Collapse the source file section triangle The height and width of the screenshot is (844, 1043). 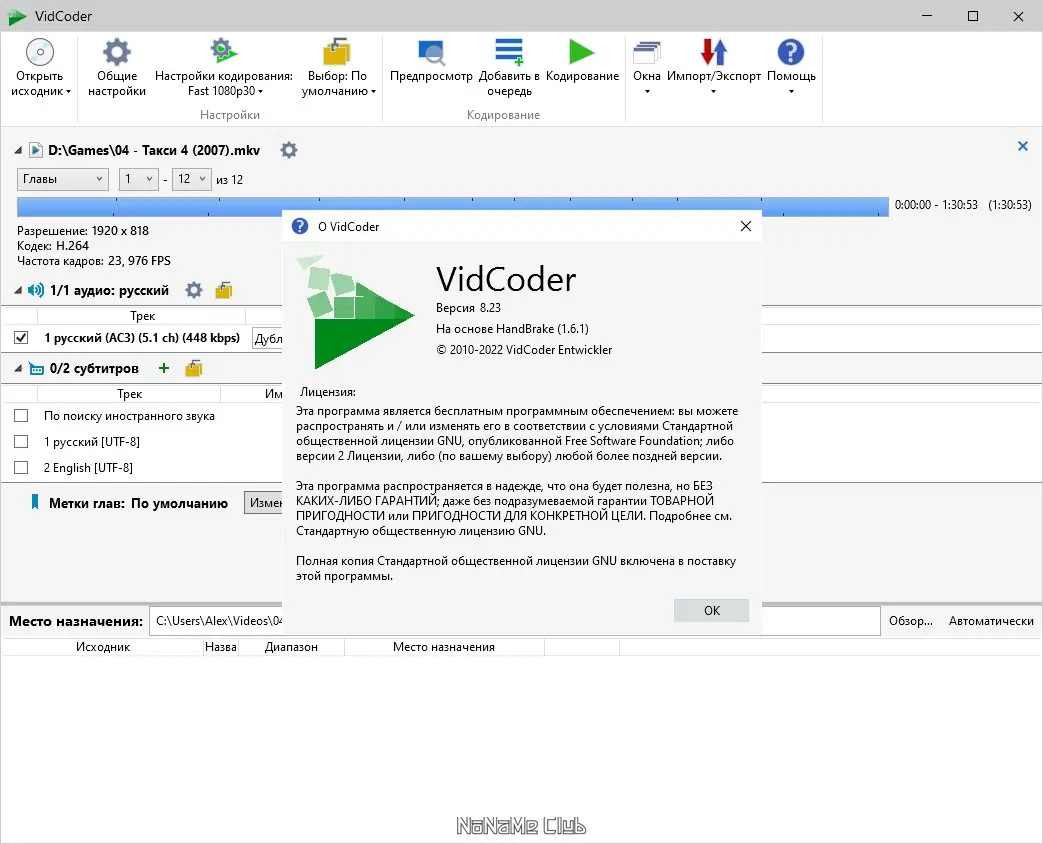click(x=19, y=151)
